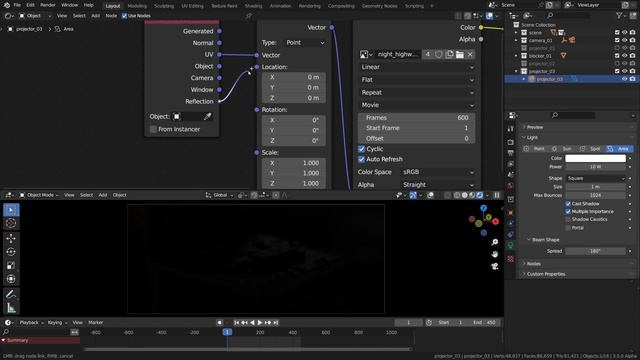
Task: Exclude camera_01 collection via its checkbox
Action: [x=617, y=40]
